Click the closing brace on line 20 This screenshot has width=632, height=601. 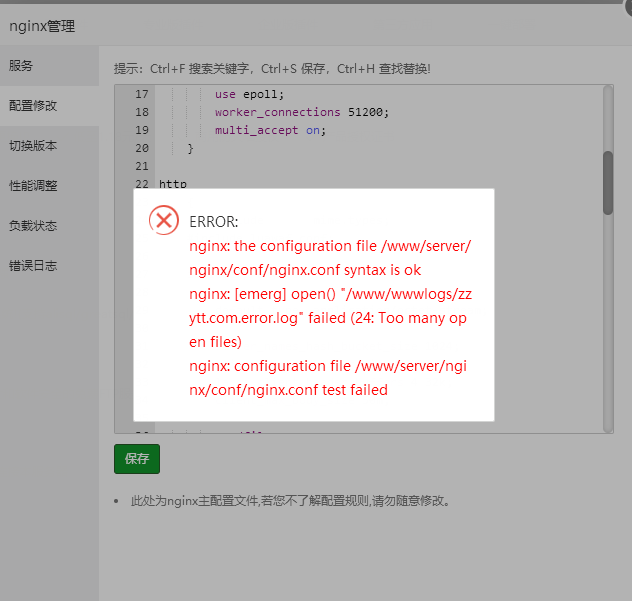190,148
